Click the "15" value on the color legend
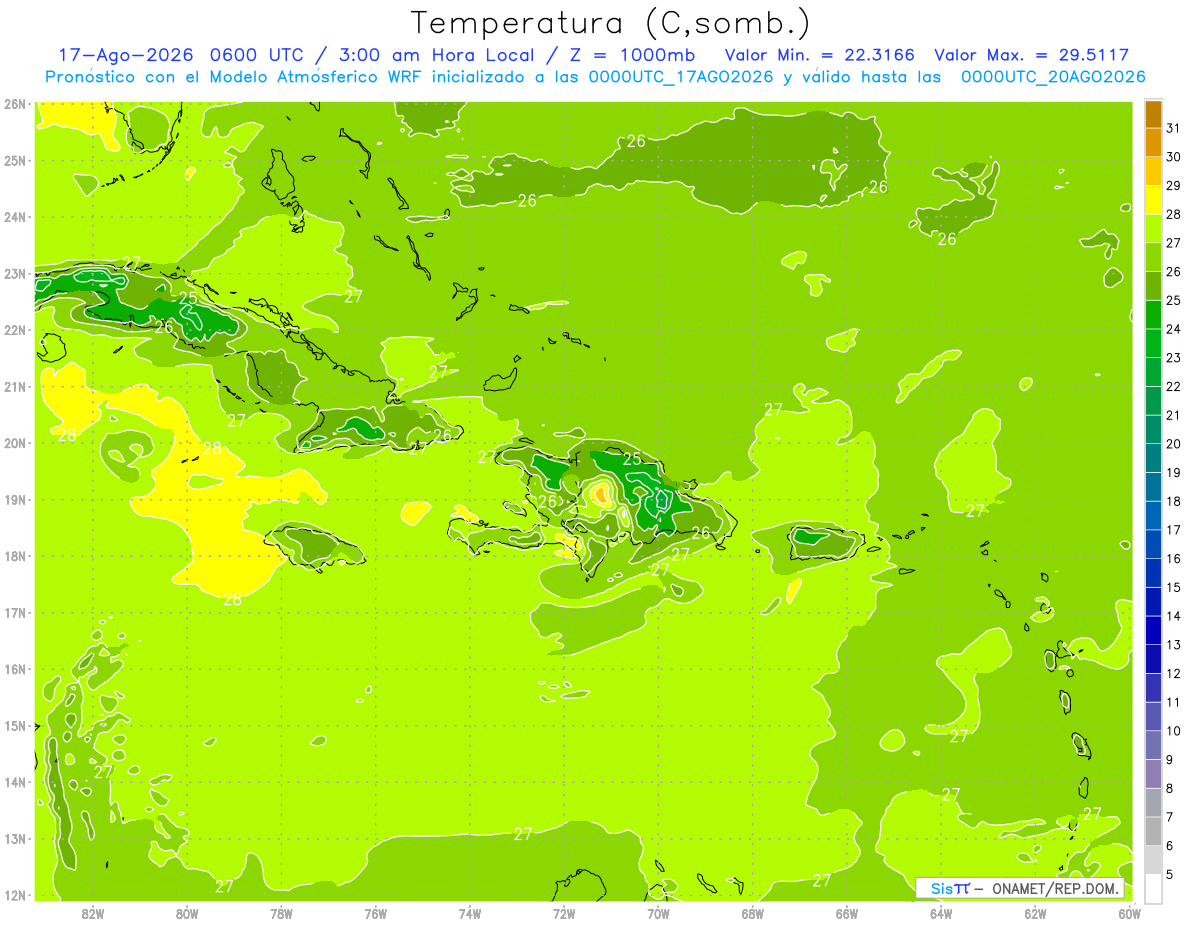1200x927 pixels. coord(1174,587)
